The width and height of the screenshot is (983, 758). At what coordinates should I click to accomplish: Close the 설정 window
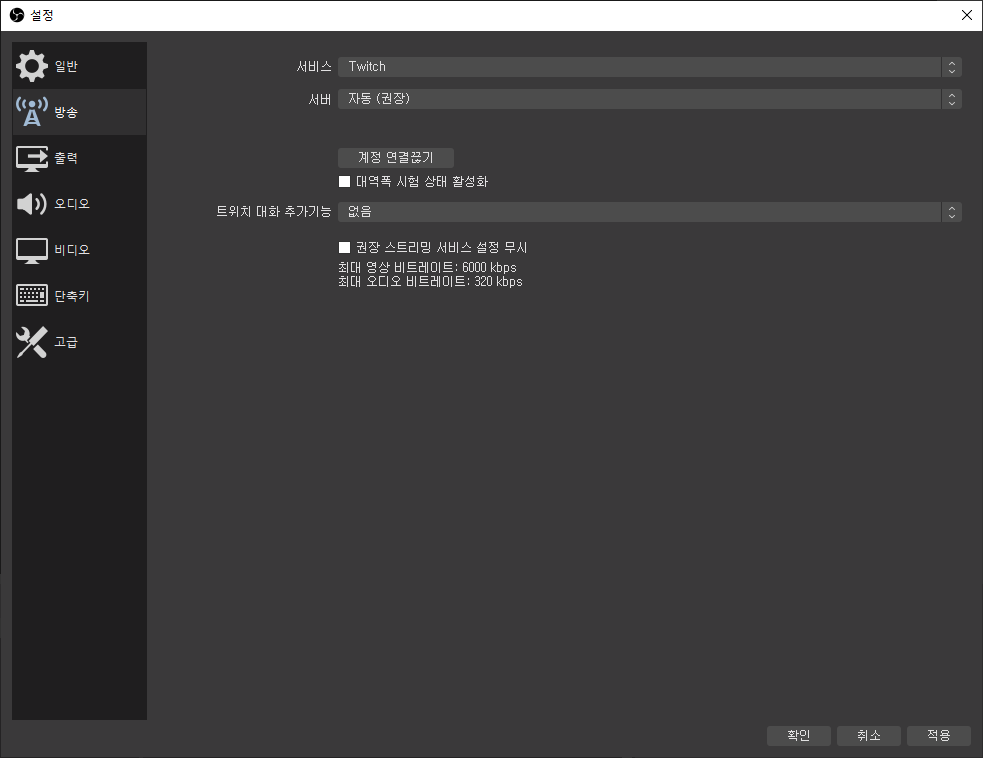coord(967,15)
